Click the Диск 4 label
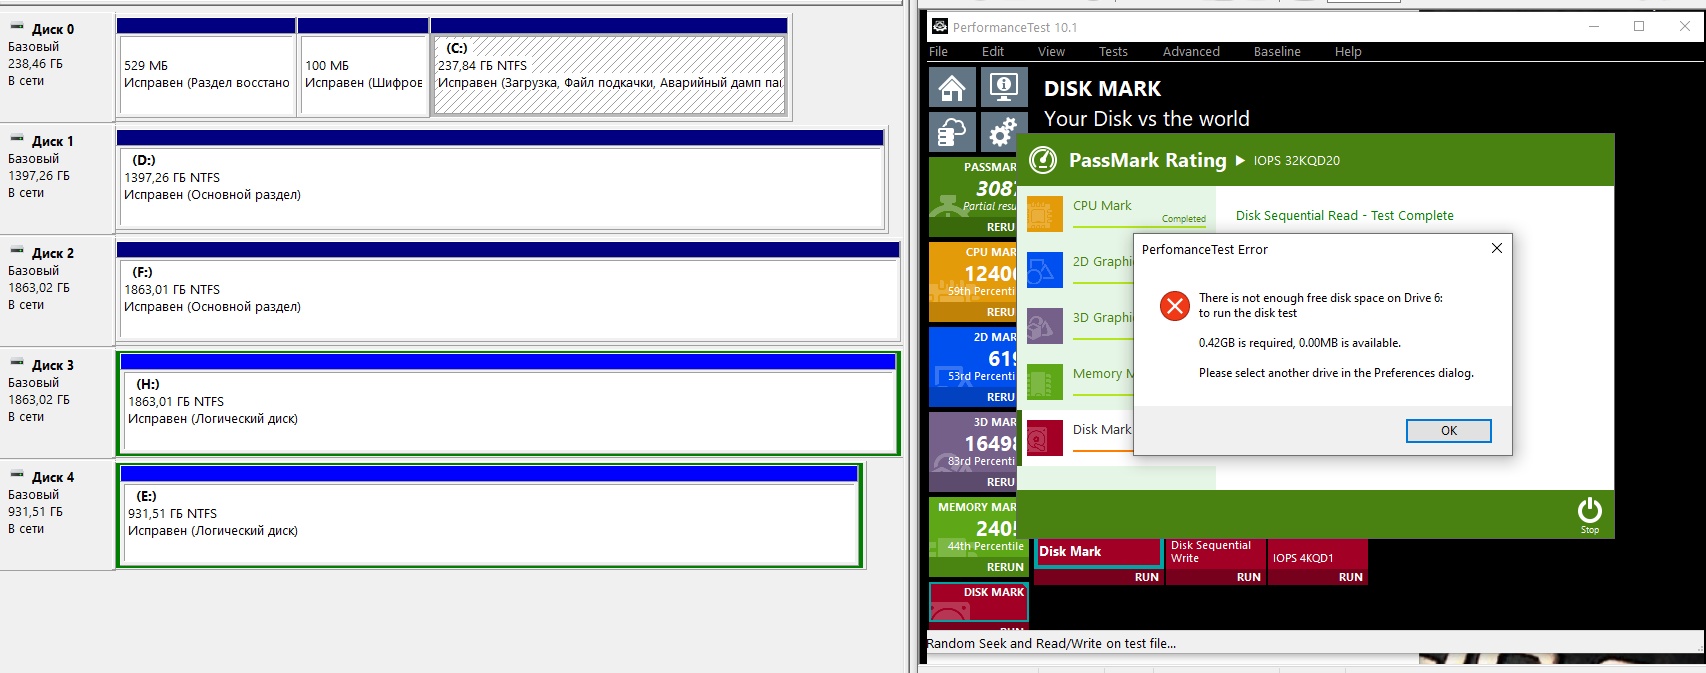 (x=53, y=477)
